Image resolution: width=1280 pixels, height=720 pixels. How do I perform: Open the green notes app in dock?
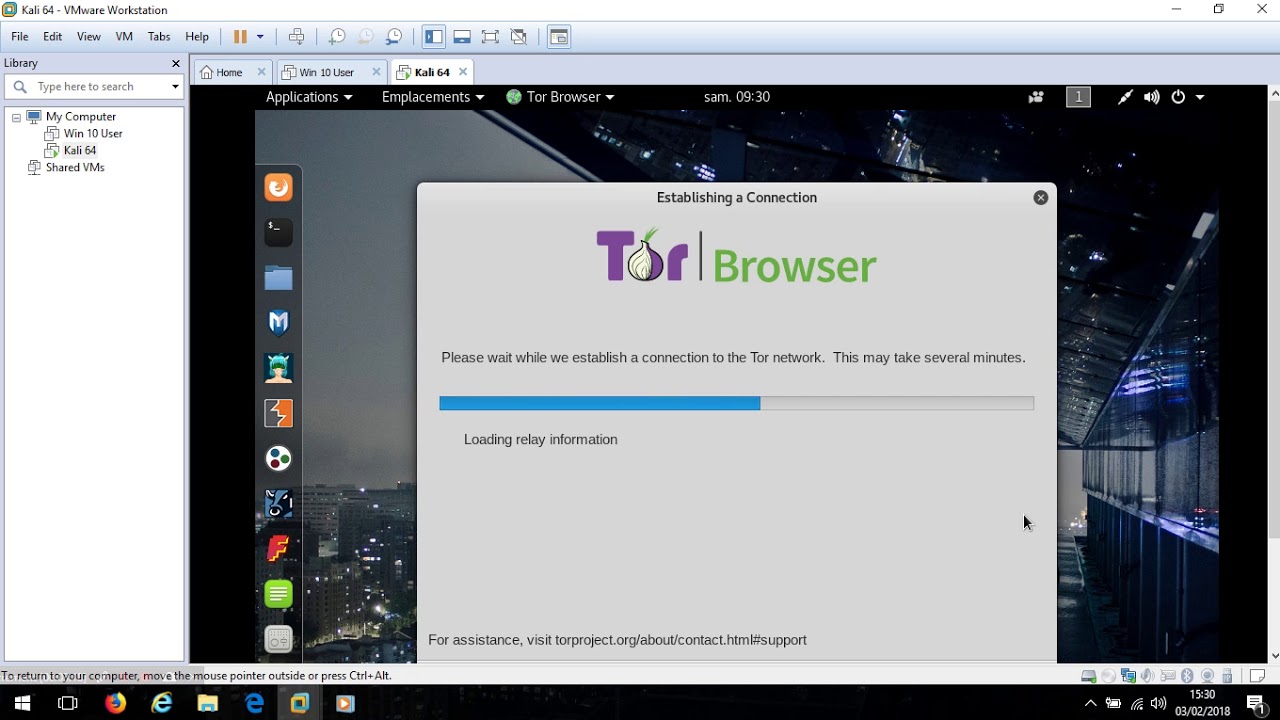click(278, 593)
